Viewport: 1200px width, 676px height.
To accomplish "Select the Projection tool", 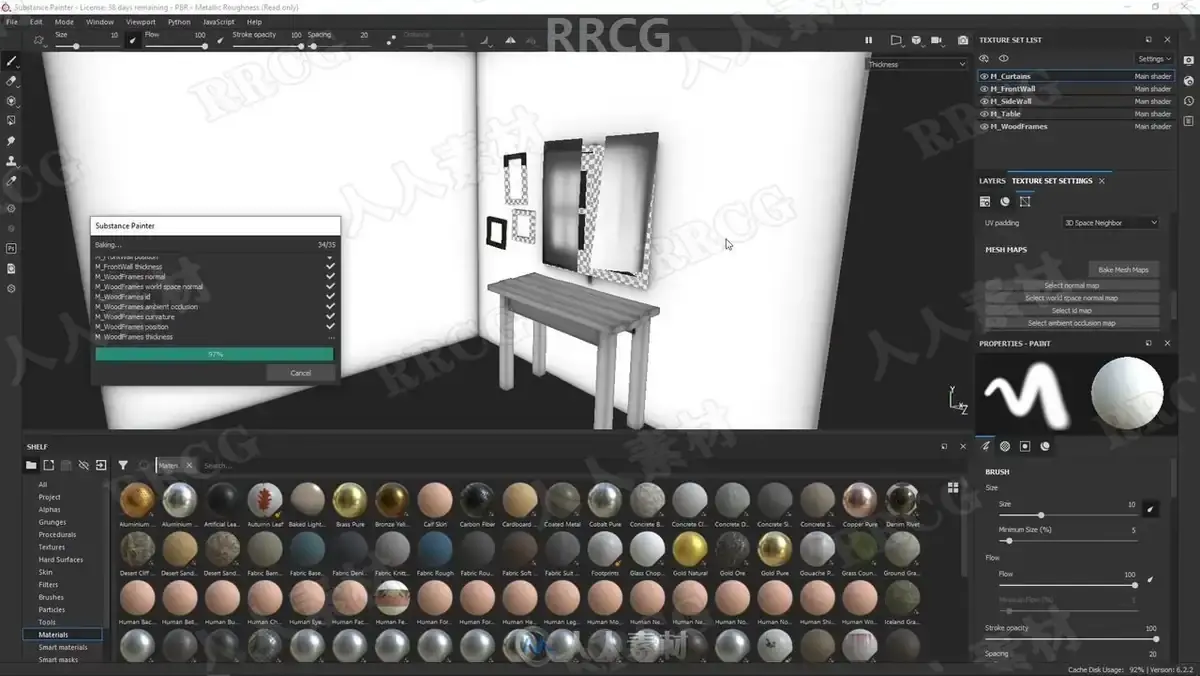I will (x=11, y=101).
